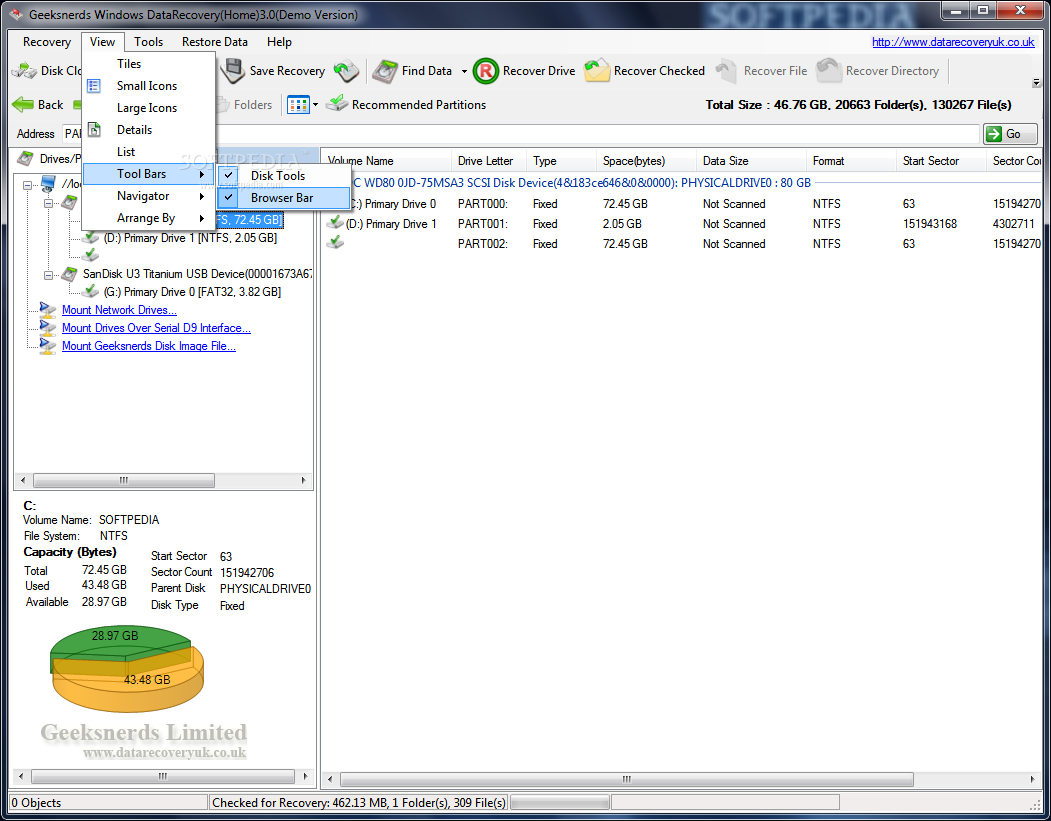Click the Address input field
Image resolution: width=1051 pixels, height=821 pixels.
[521, 134]
